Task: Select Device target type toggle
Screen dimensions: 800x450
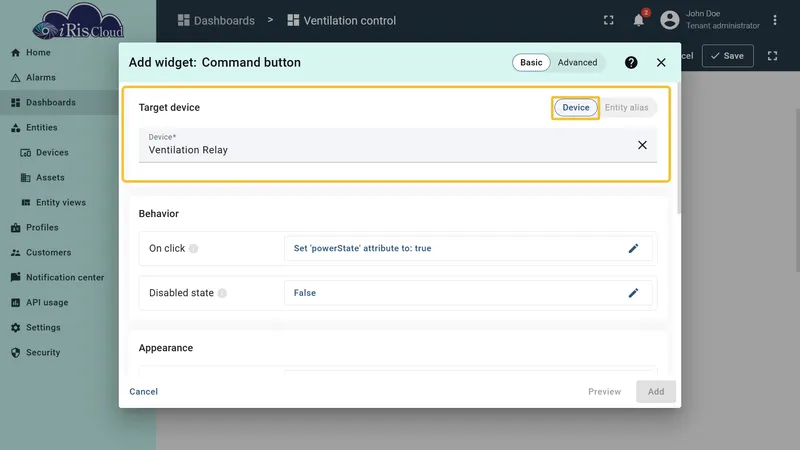Action: [576, 108]
